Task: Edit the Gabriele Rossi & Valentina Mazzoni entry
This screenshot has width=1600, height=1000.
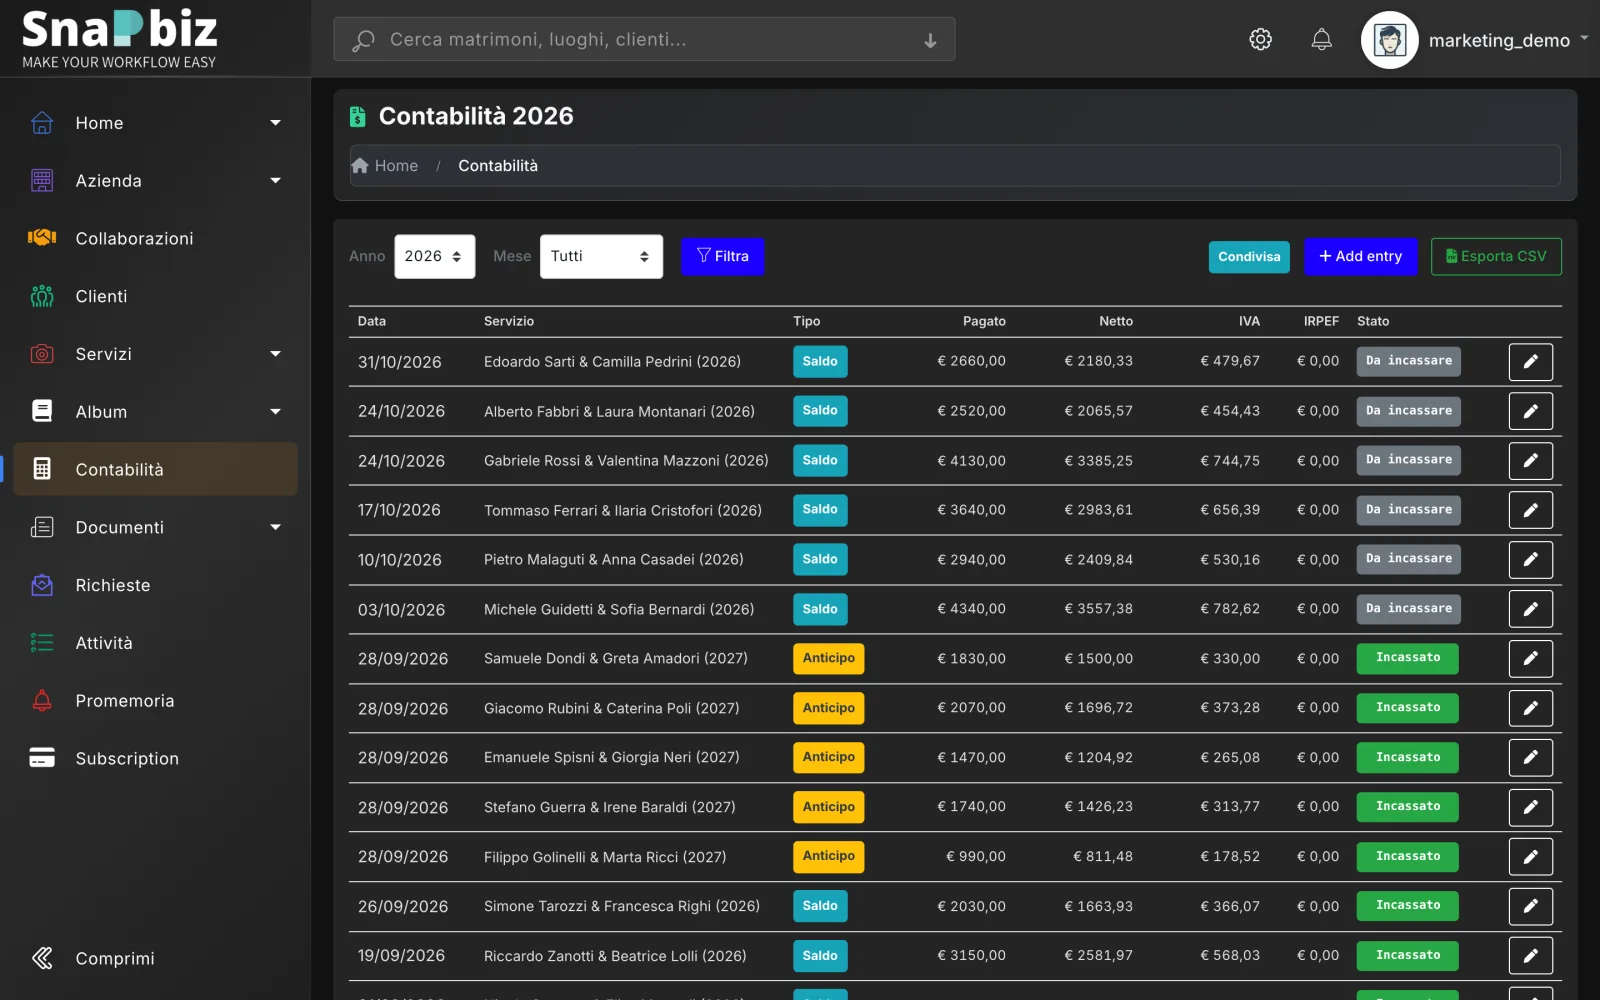Action: (1530, 461)
